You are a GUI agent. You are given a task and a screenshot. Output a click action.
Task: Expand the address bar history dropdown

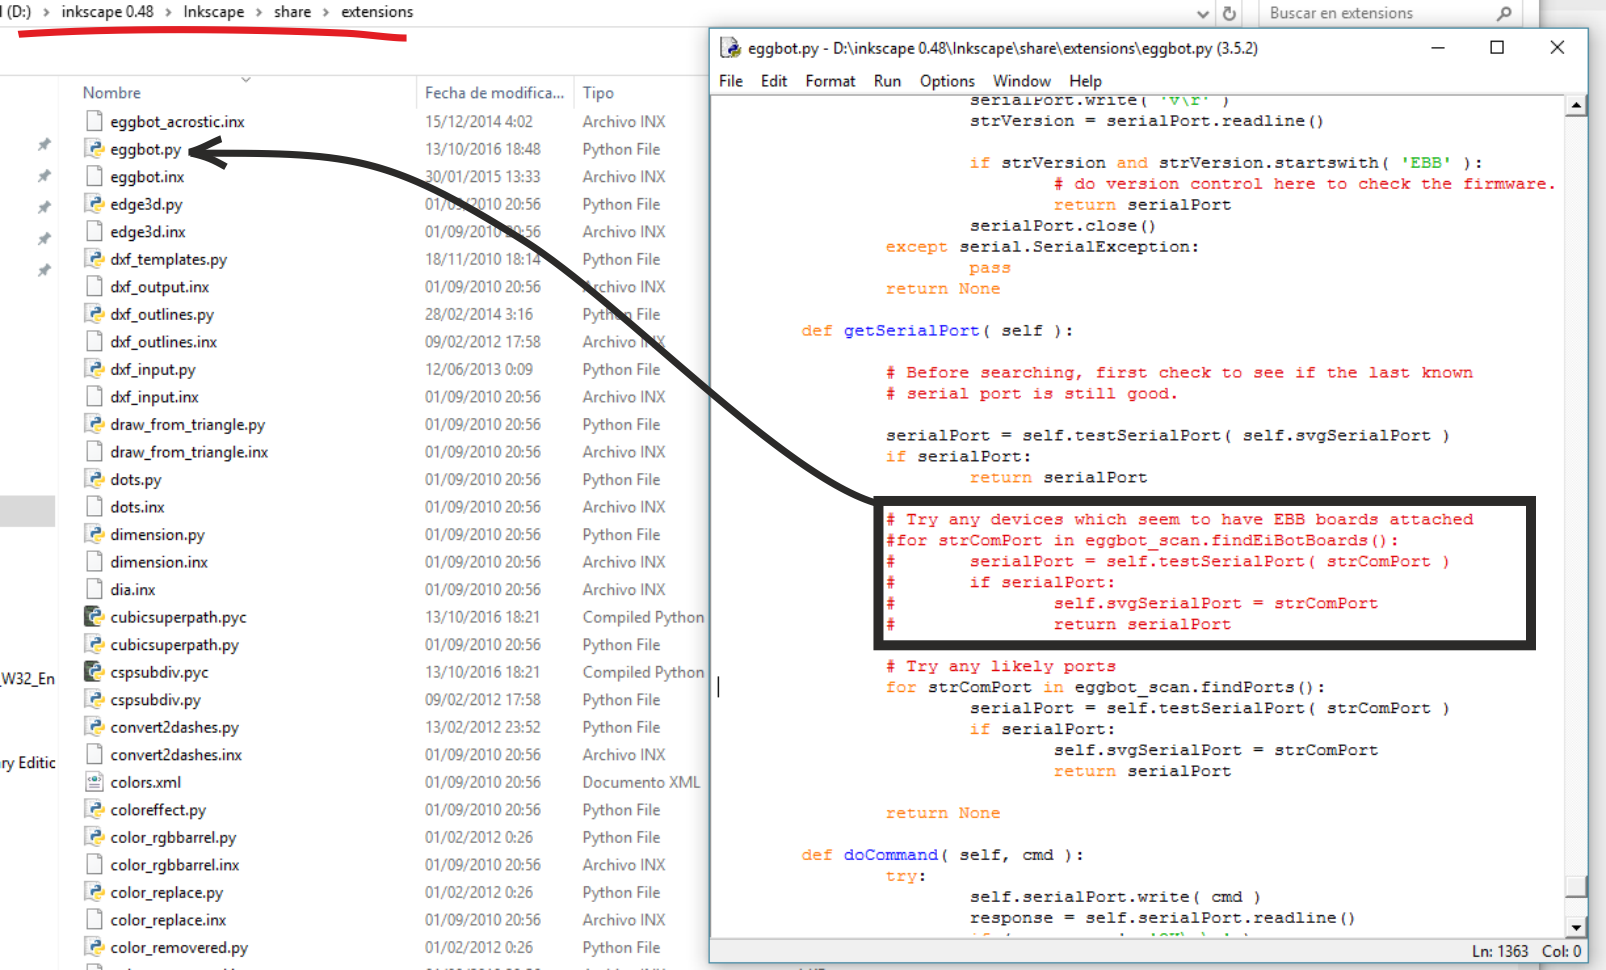(x=1203, y=14)
